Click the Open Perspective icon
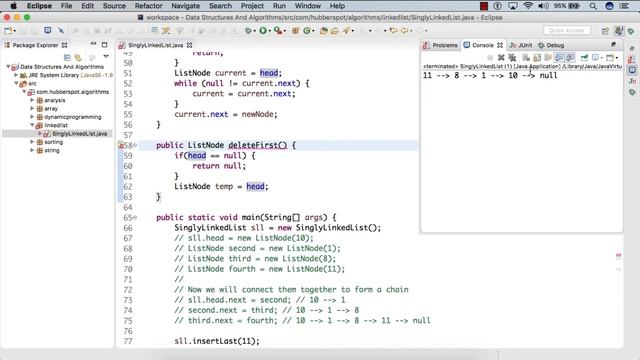Viewport: 640px width, 360px height. tap(605, 31)
